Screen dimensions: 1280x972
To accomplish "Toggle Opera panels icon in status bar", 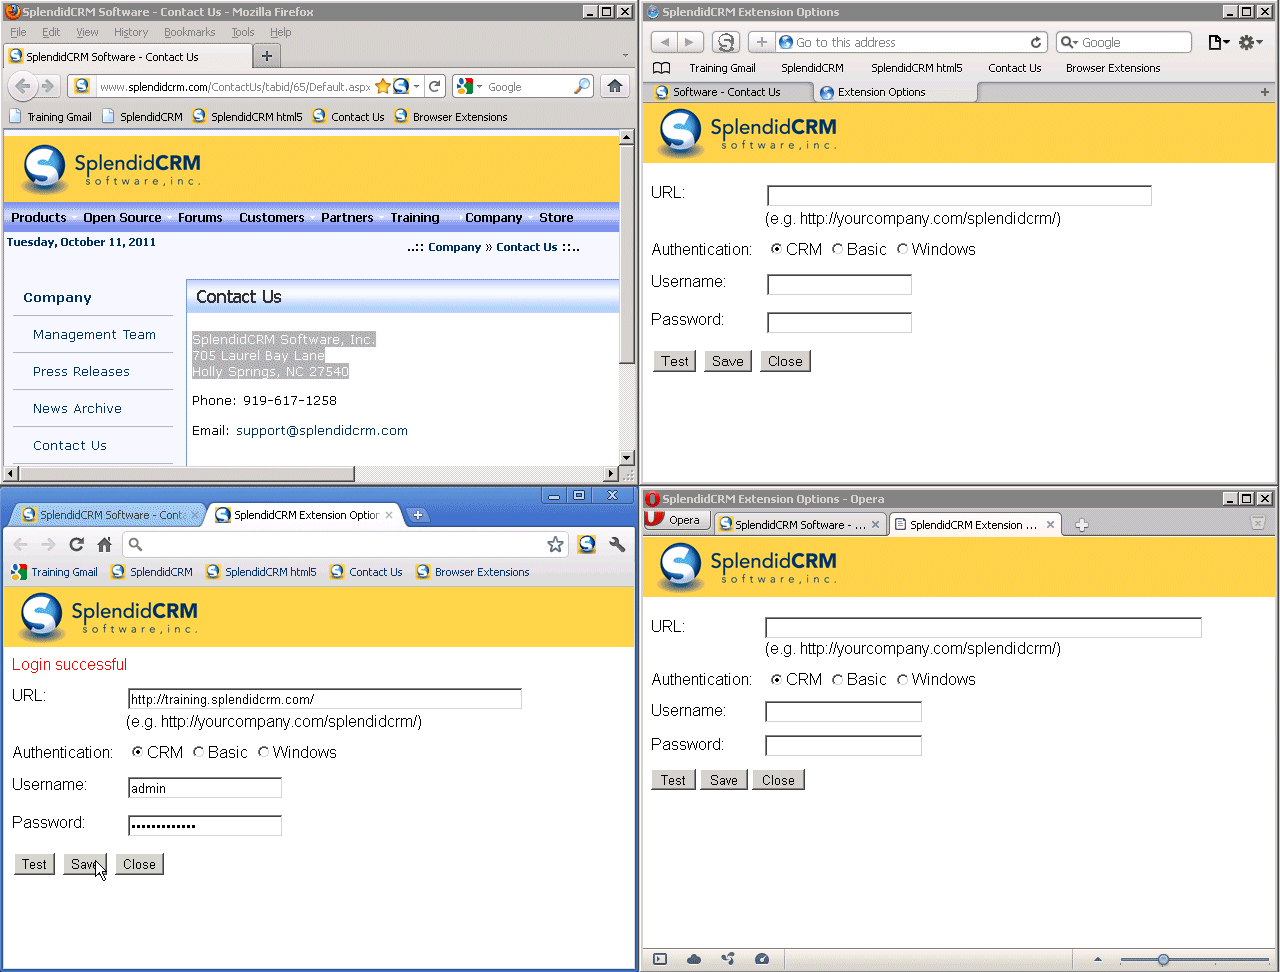I will (660, 959).
